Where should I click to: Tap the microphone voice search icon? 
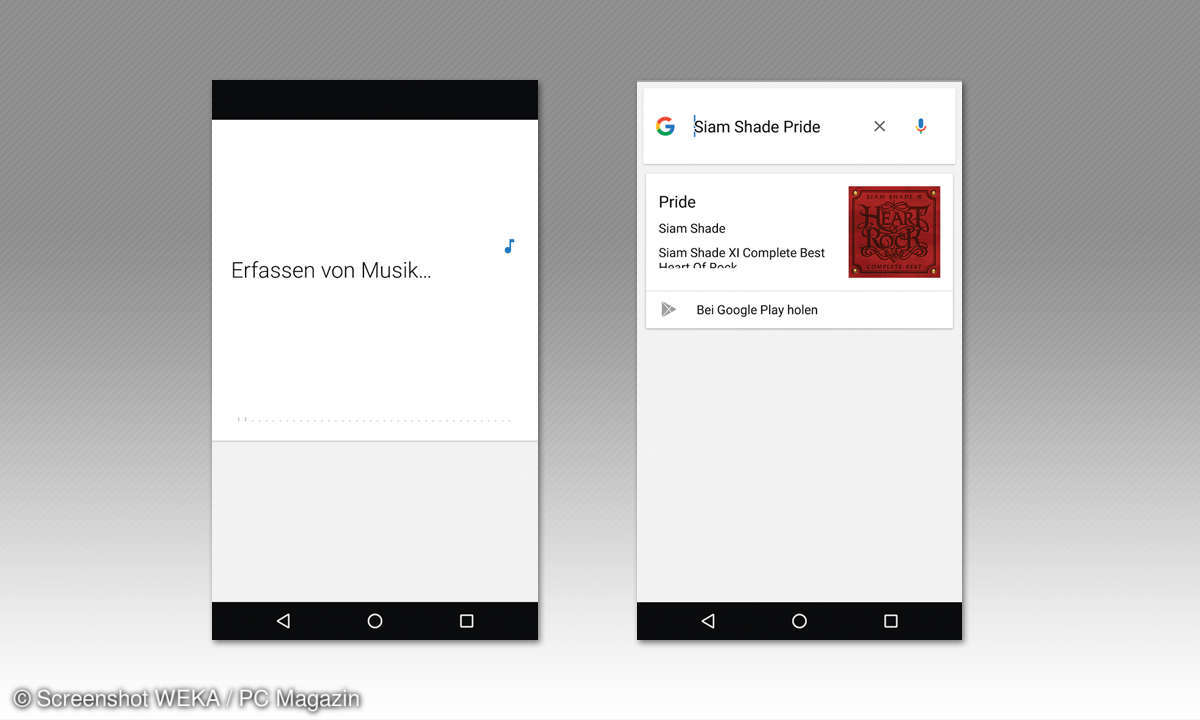921,126
